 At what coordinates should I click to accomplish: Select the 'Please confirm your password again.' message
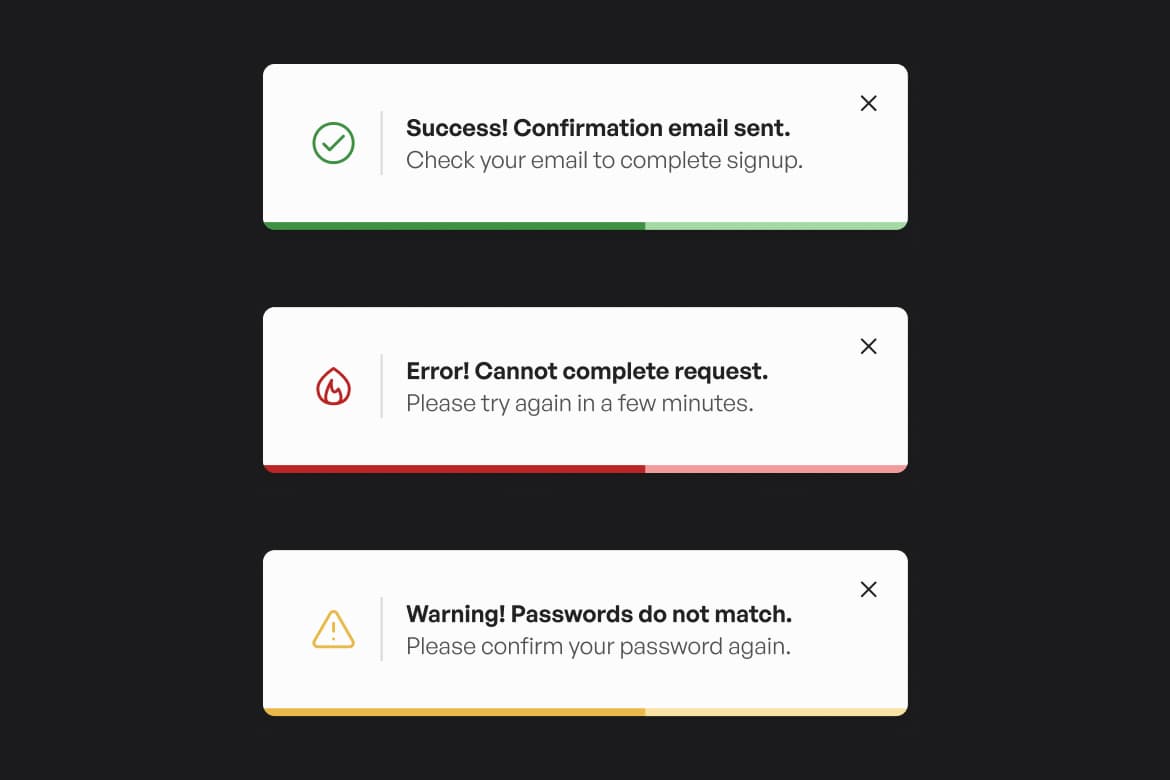(x=598, y=646)
